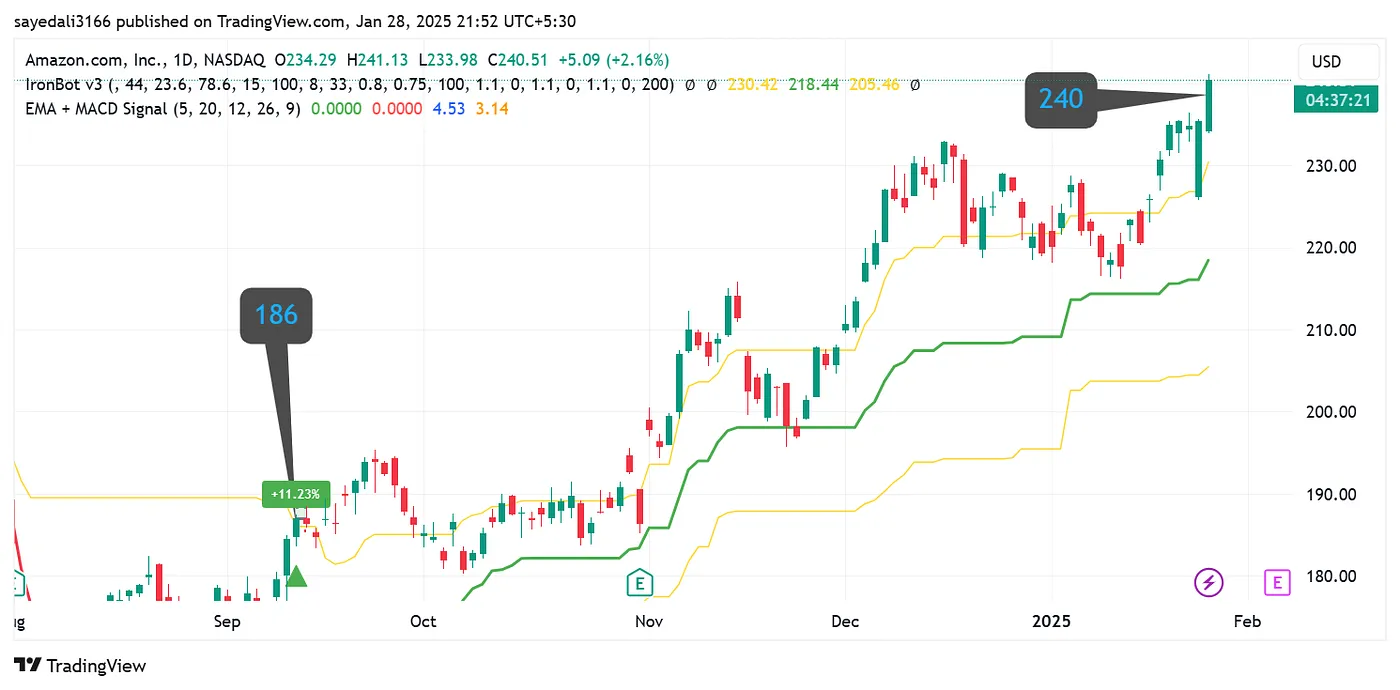Viewport: 1400px width, 690px height.
Task: Click the 210.00 price axis label
Action: point(1333,330)
